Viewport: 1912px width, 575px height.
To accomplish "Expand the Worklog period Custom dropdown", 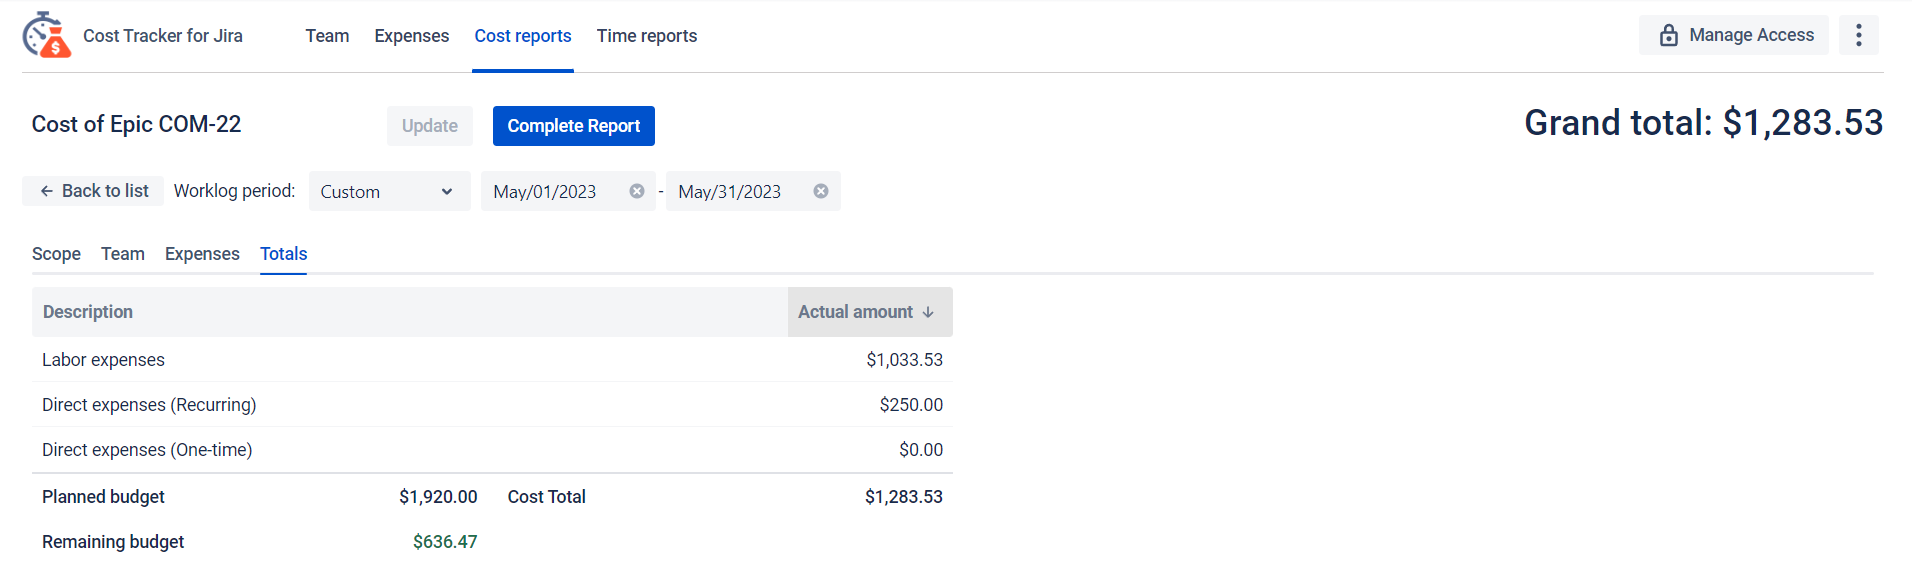I will pos(388,191).
